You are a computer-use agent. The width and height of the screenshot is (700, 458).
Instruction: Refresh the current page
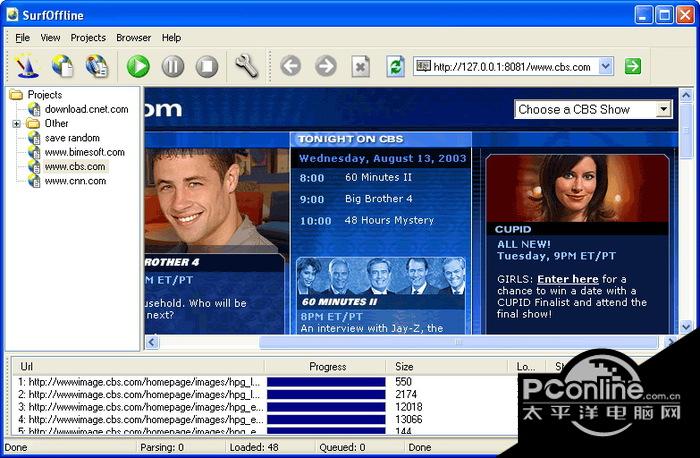(396, 67)
